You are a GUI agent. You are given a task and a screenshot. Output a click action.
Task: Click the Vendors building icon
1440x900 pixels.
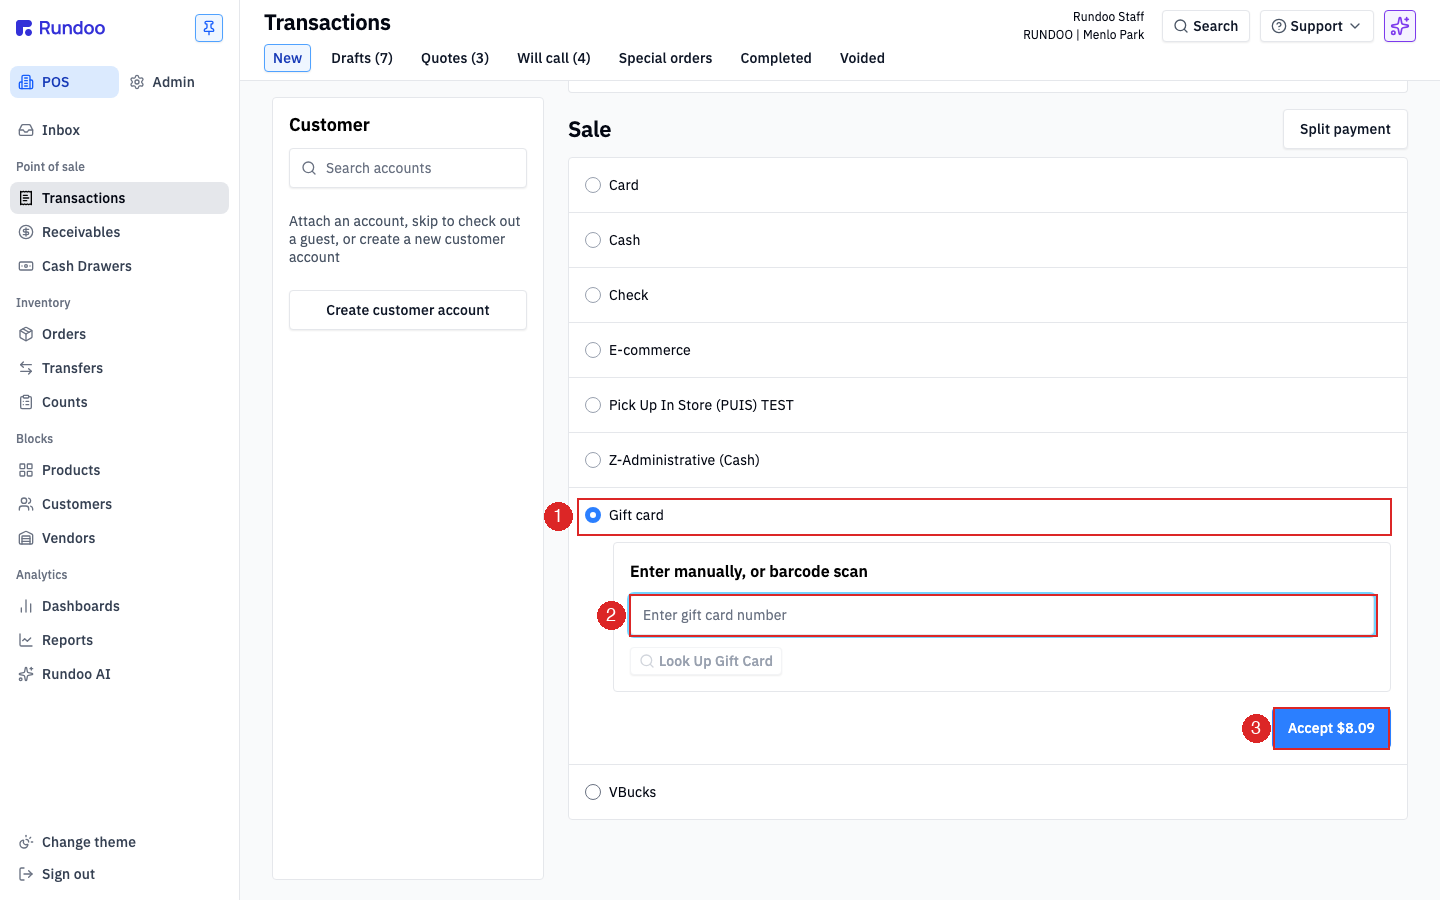(x=26, y=538)
